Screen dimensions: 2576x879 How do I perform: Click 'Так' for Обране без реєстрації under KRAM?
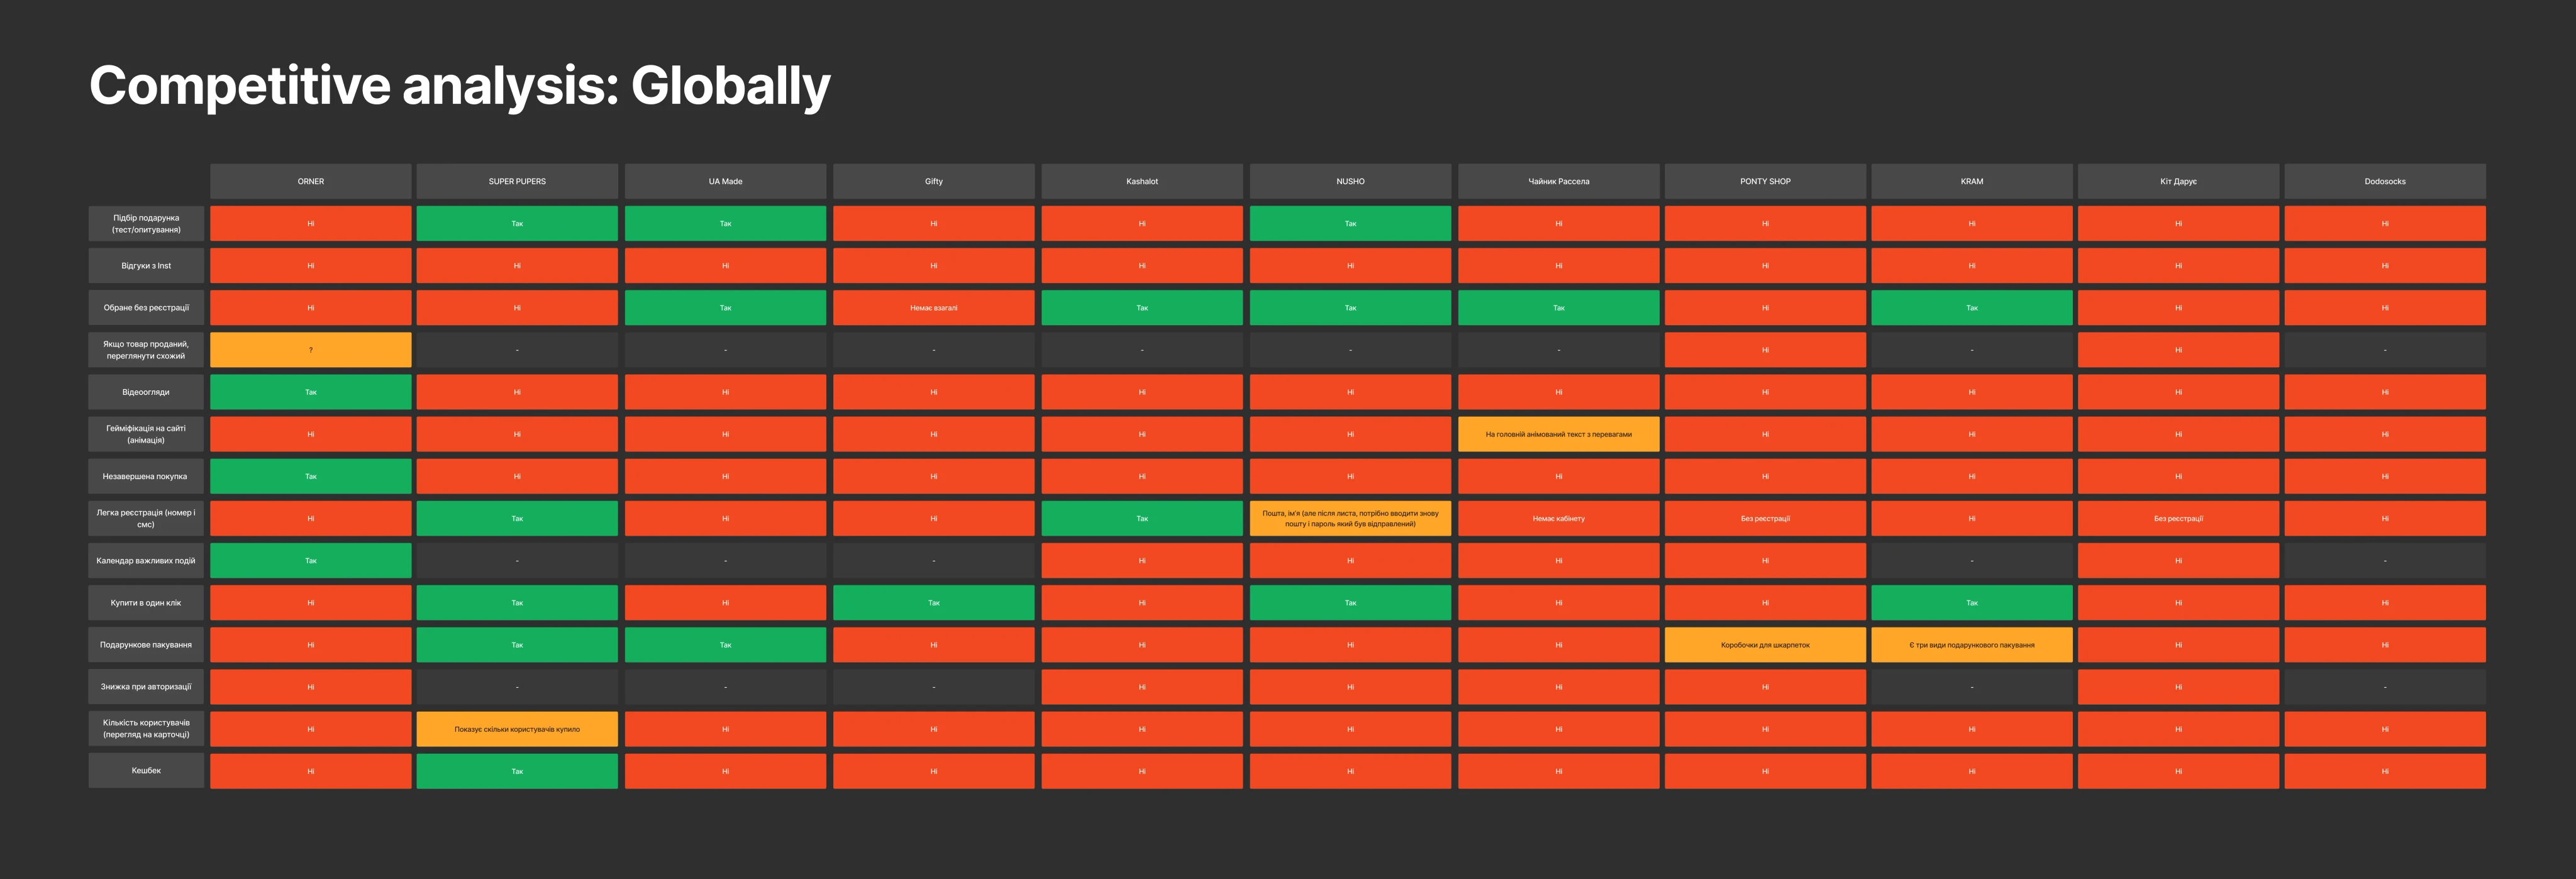tap(1972, 308)
